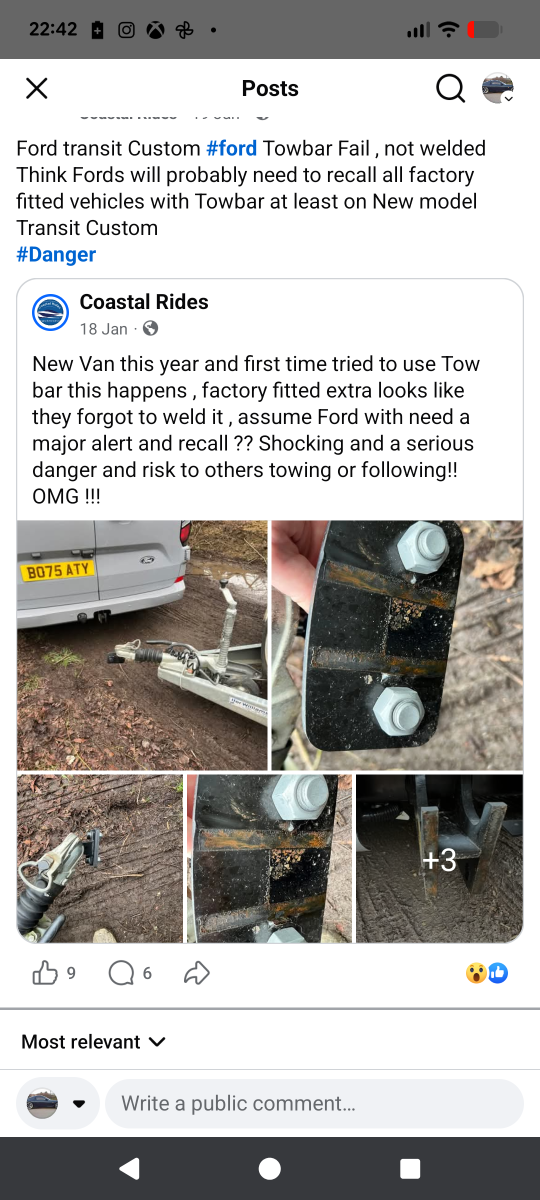Tap the Like thumbs-up icon
The height and width of the screenshot is (1200, 540).
(x=45, y=972)
